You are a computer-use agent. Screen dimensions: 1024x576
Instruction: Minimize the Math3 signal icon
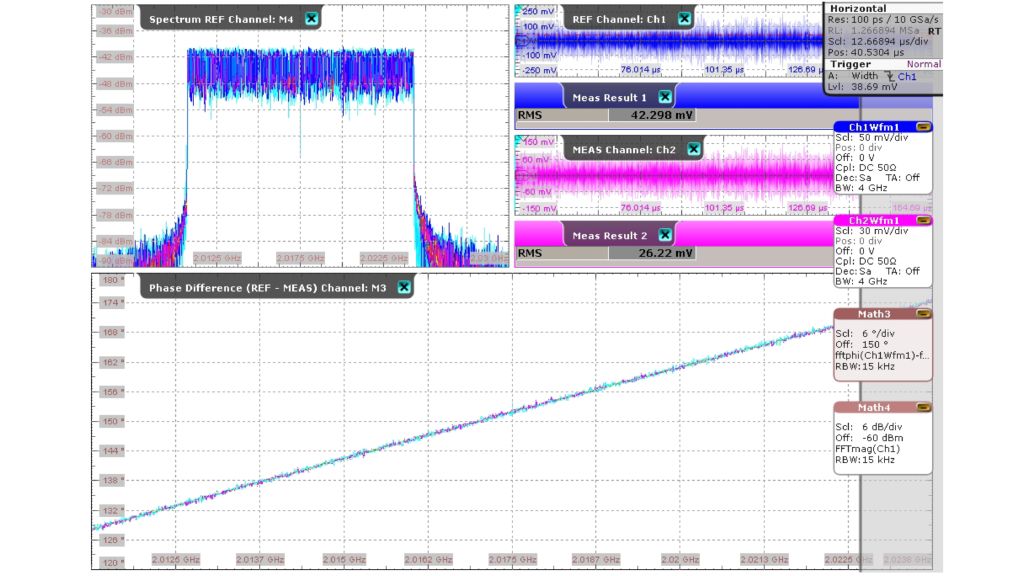point(923,314)
